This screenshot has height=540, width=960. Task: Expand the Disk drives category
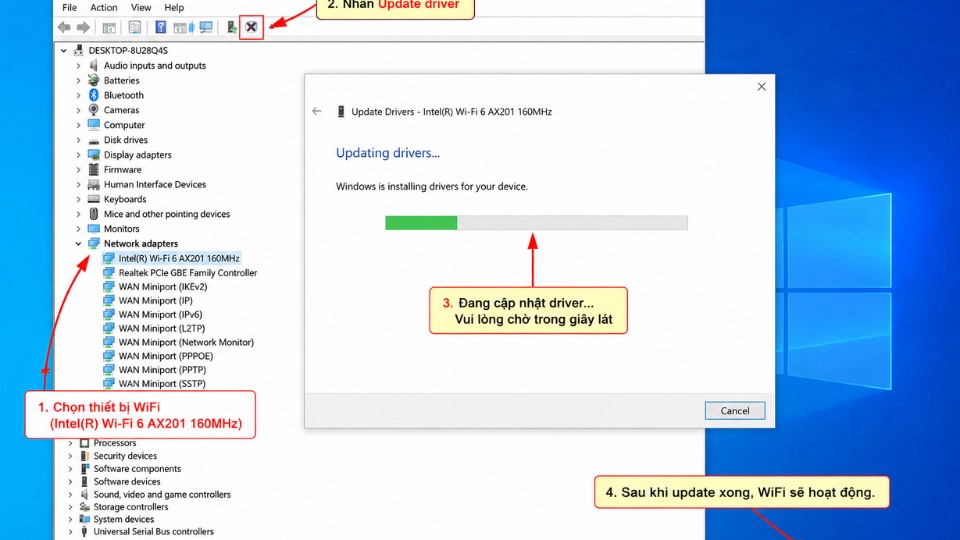click(x=78, y=140)
